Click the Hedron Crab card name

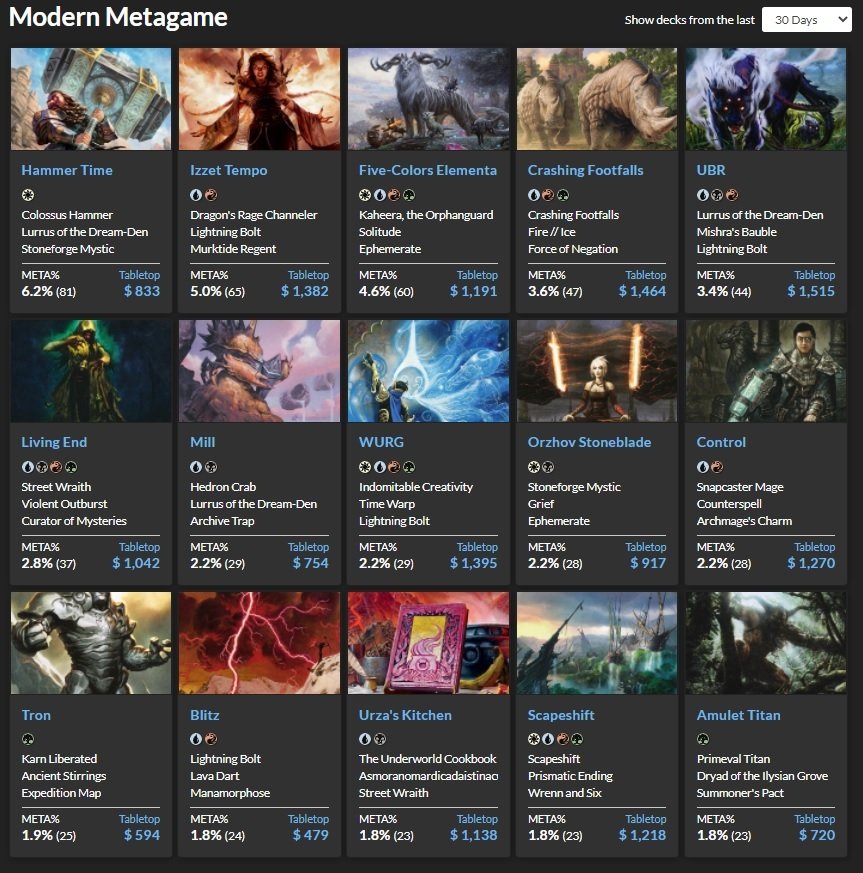[x=223, y=487]
